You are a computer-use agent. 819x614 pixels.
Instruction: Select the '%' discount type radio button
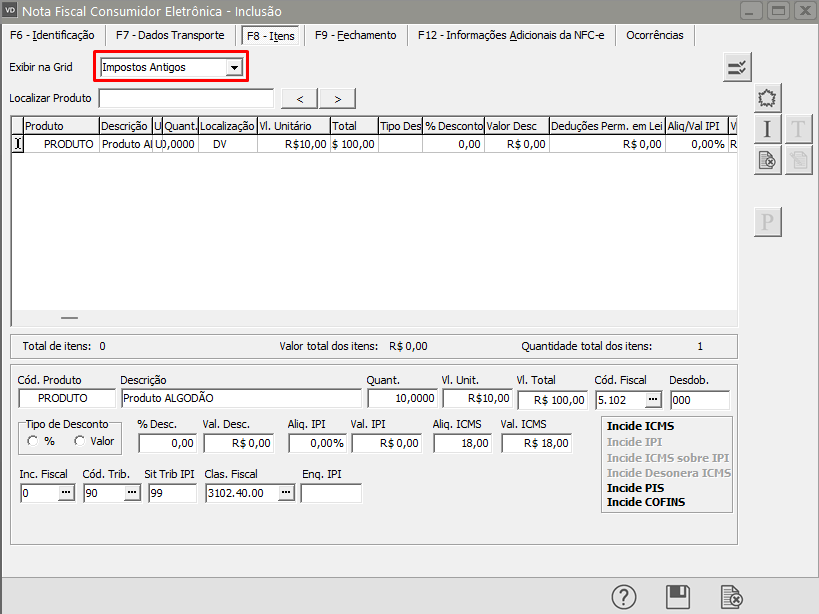point(33,441)
